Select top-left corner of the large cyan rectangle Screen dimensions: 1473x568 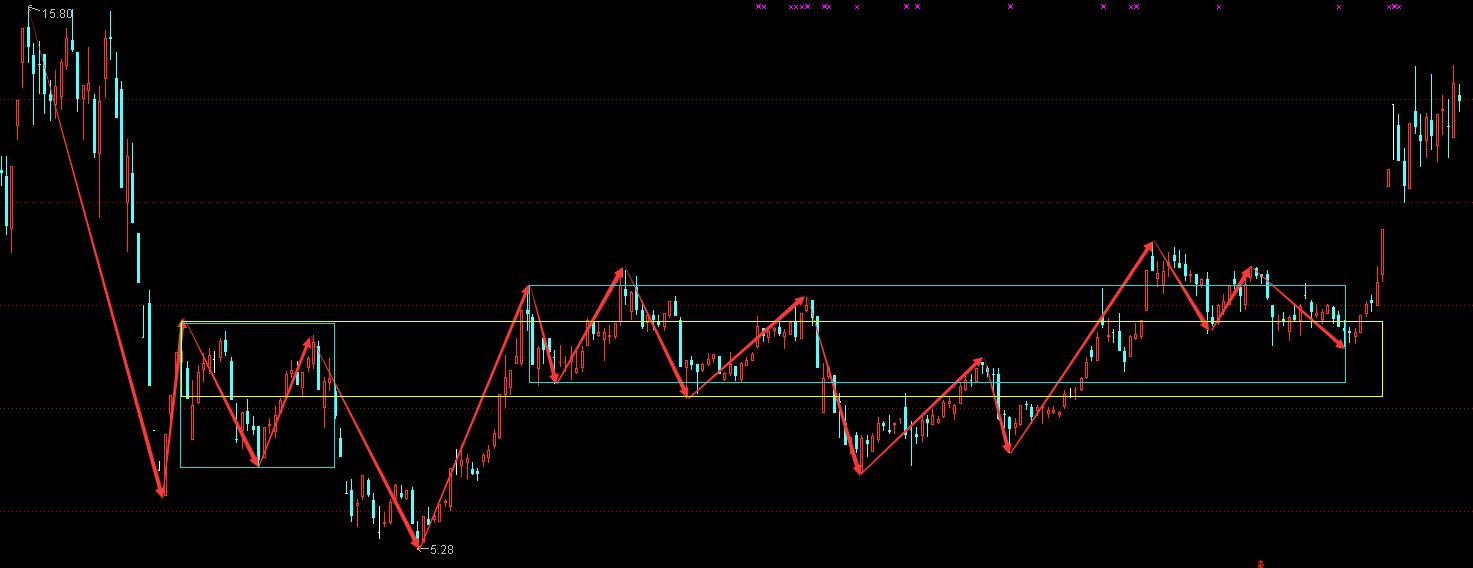(529, 287)
